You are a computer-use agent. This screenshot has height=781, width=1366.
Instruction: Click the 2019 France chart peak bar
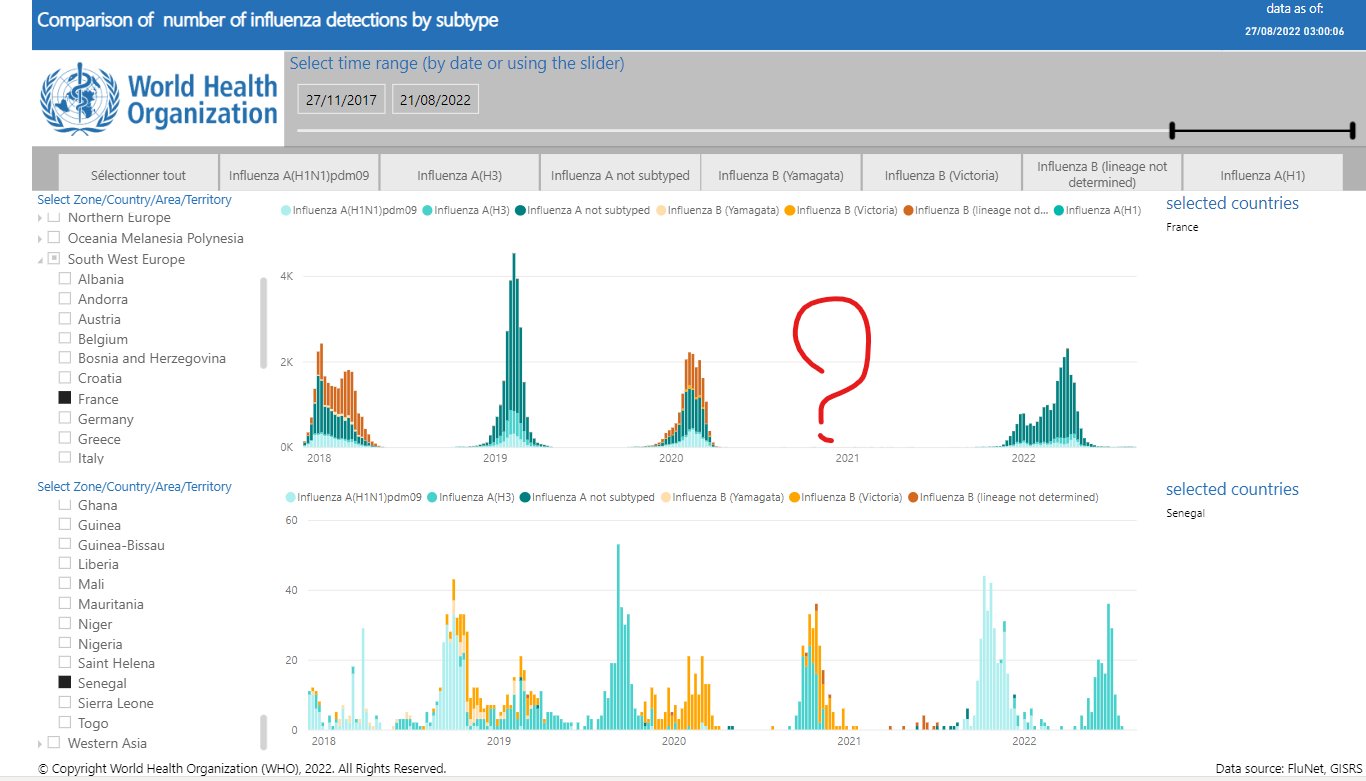pyautogui.click(x=514, y=350)
